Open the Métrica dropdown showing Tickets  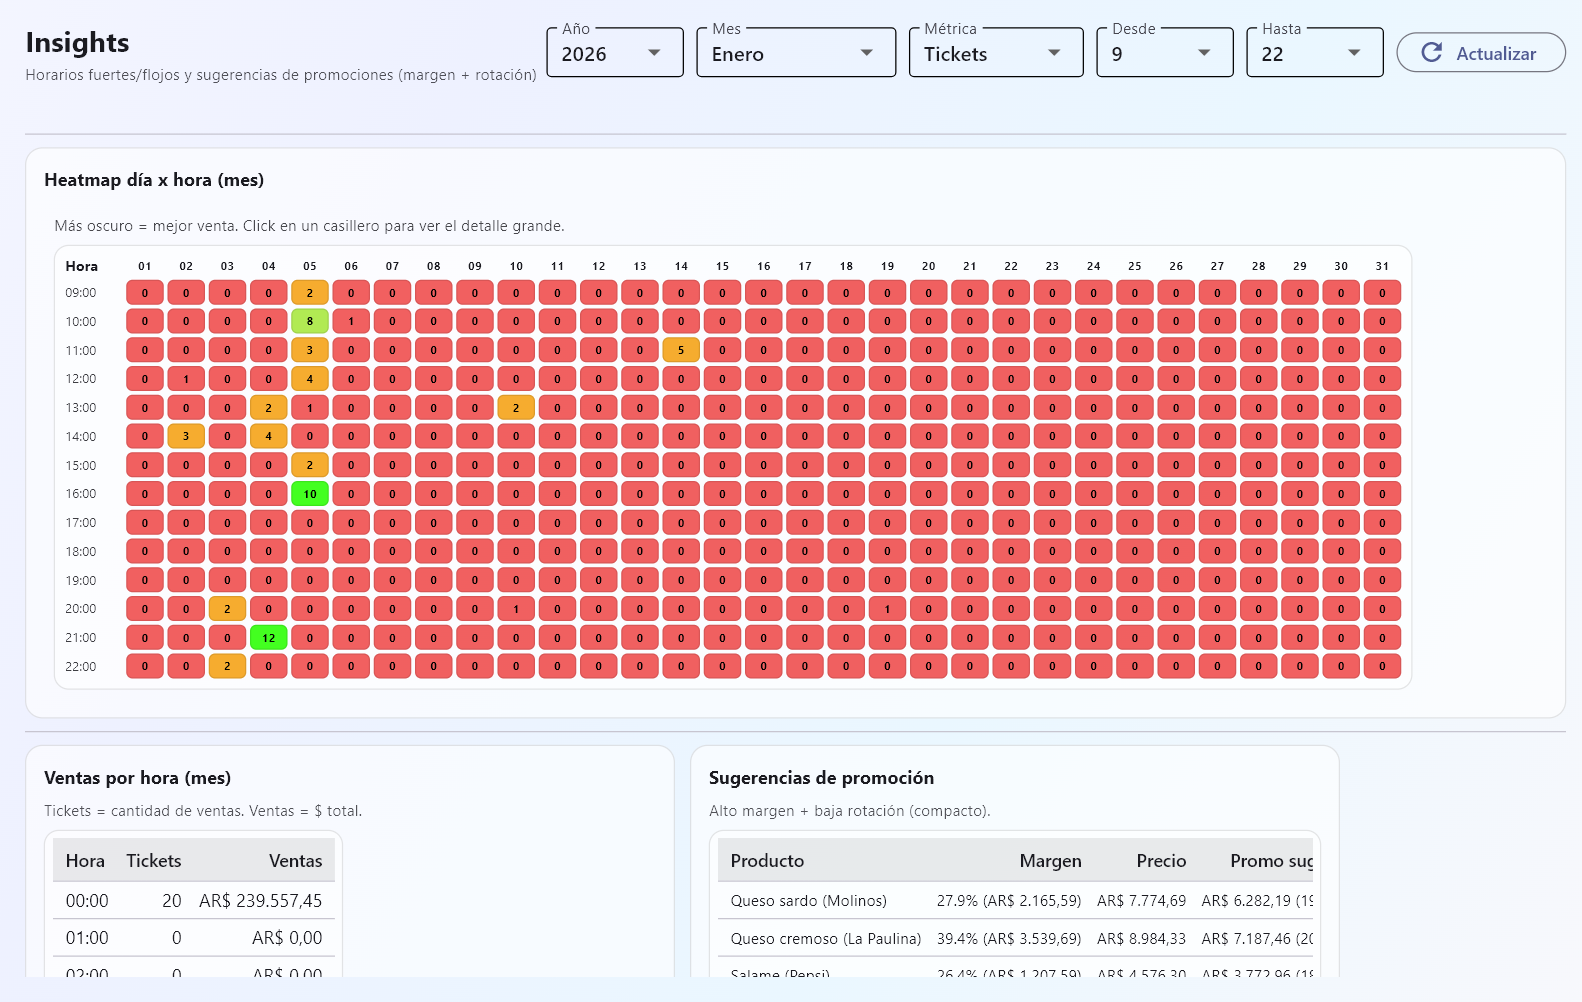click(995, 53)
